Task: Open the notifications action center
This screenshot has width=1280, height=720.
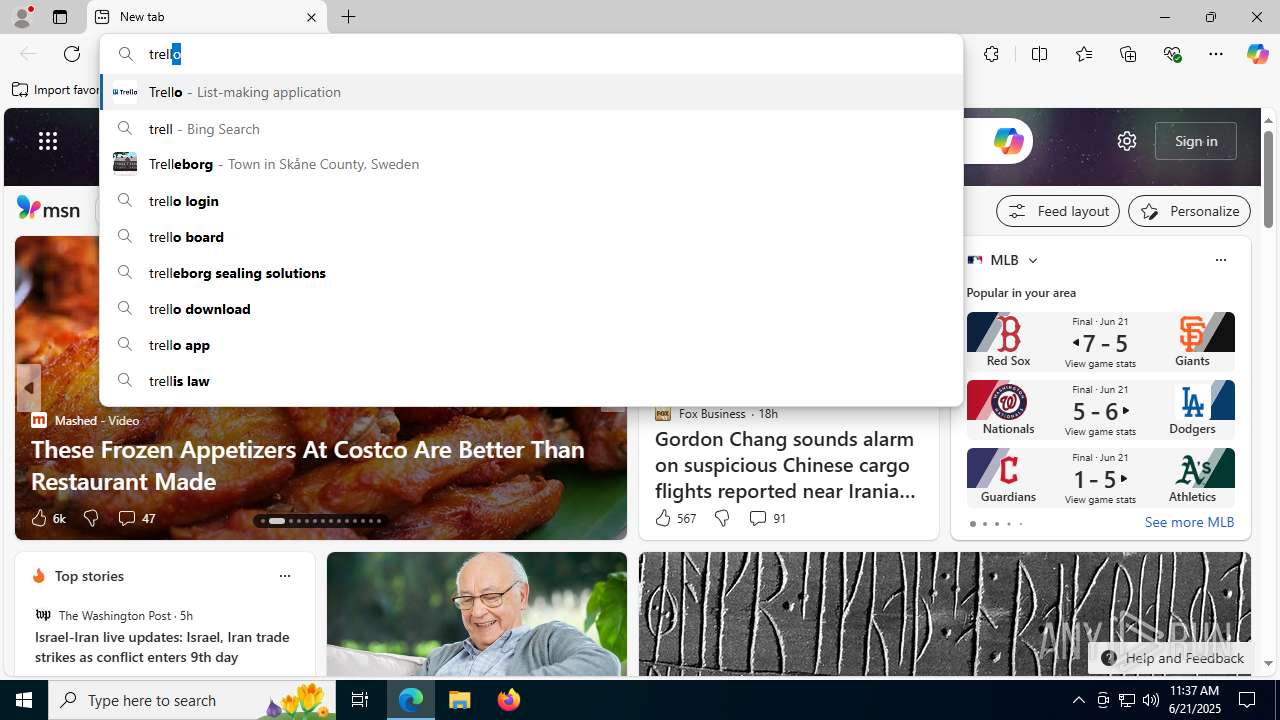Action: point(1247,700)
